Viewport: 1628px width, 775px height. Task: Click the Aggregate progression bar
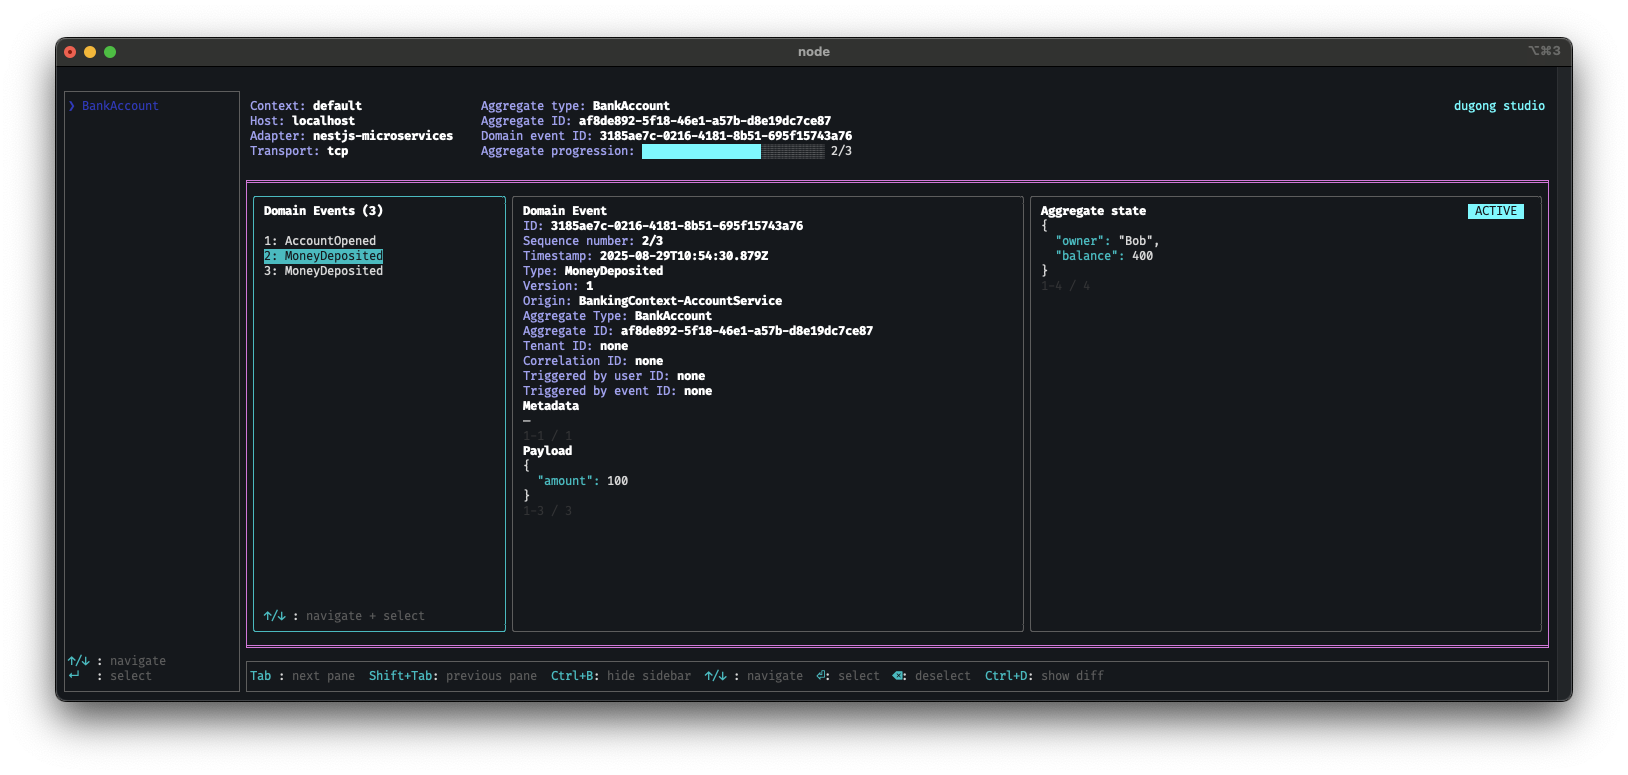(x=733, y=151)
